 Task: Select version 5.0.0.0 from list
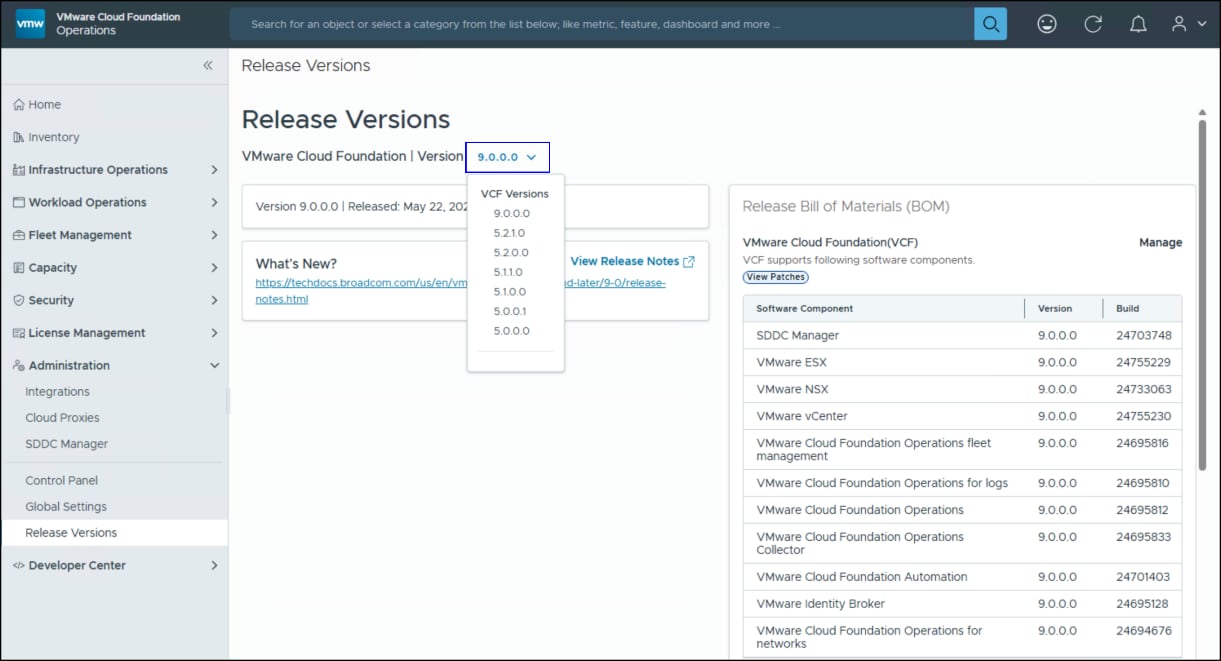click(x=512, y=331)
